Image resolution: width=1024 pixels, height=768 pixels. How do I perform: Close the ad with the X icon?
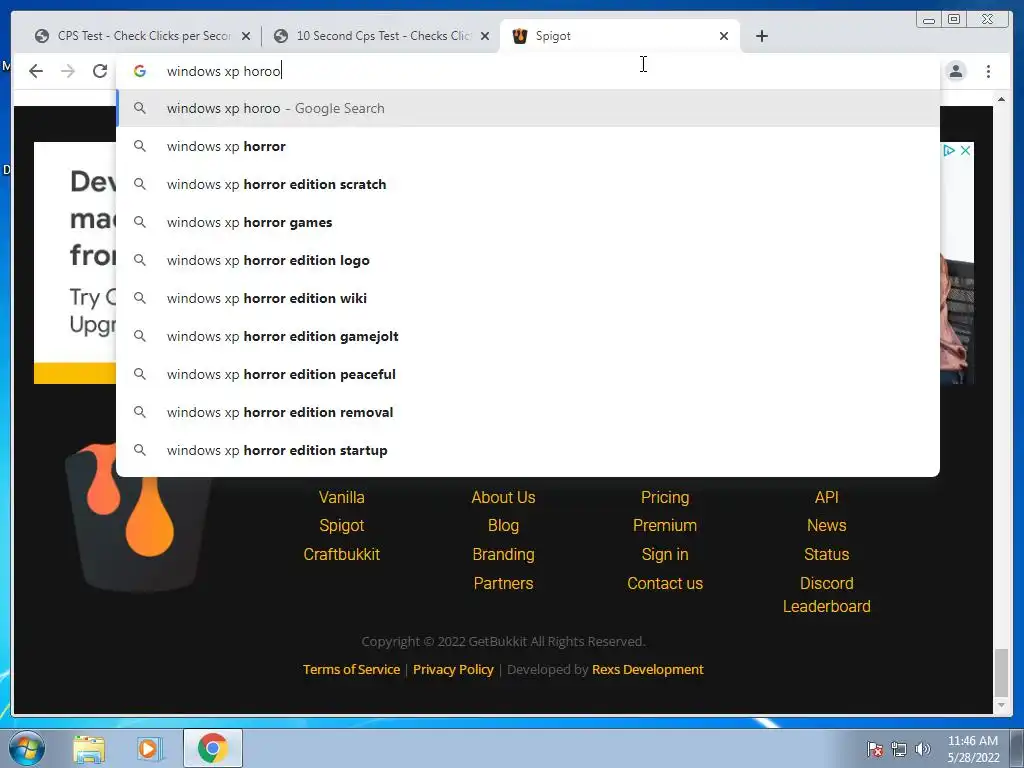965,150
